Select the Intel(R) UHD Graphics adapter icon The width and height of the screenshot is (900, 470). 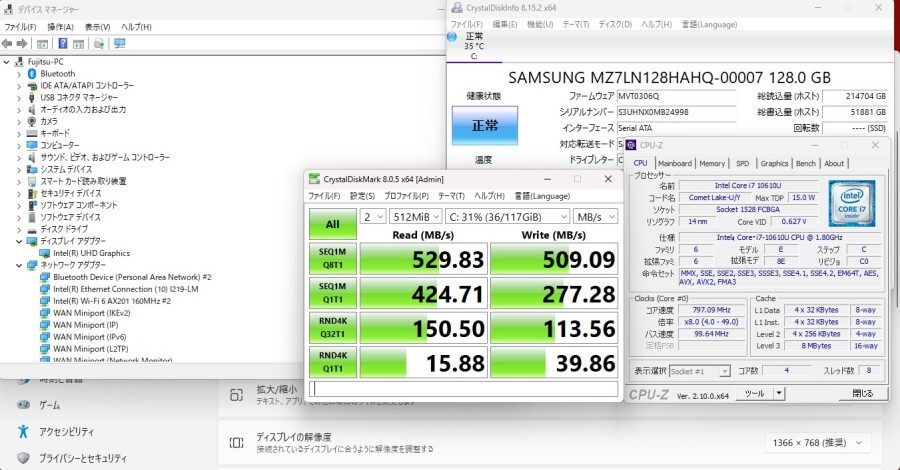click(x=45, y=253)
